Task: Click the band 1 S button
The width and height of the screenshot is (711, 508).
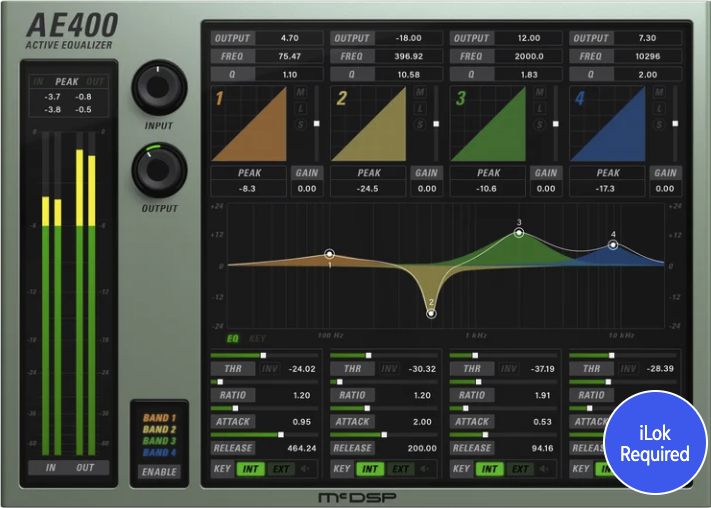Action: coord(301,124)
